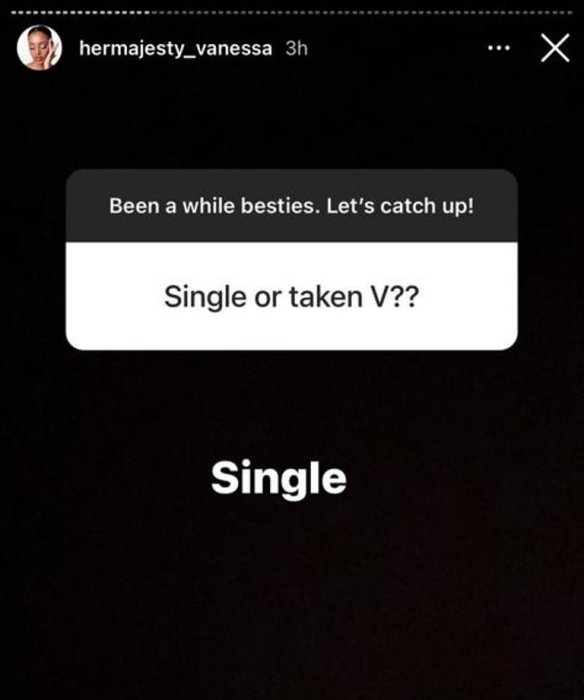The width and height of the screenshot is (584, 700).
Task: Click the current-position boundary on progress bar
Action: click(x=151, y=12)
